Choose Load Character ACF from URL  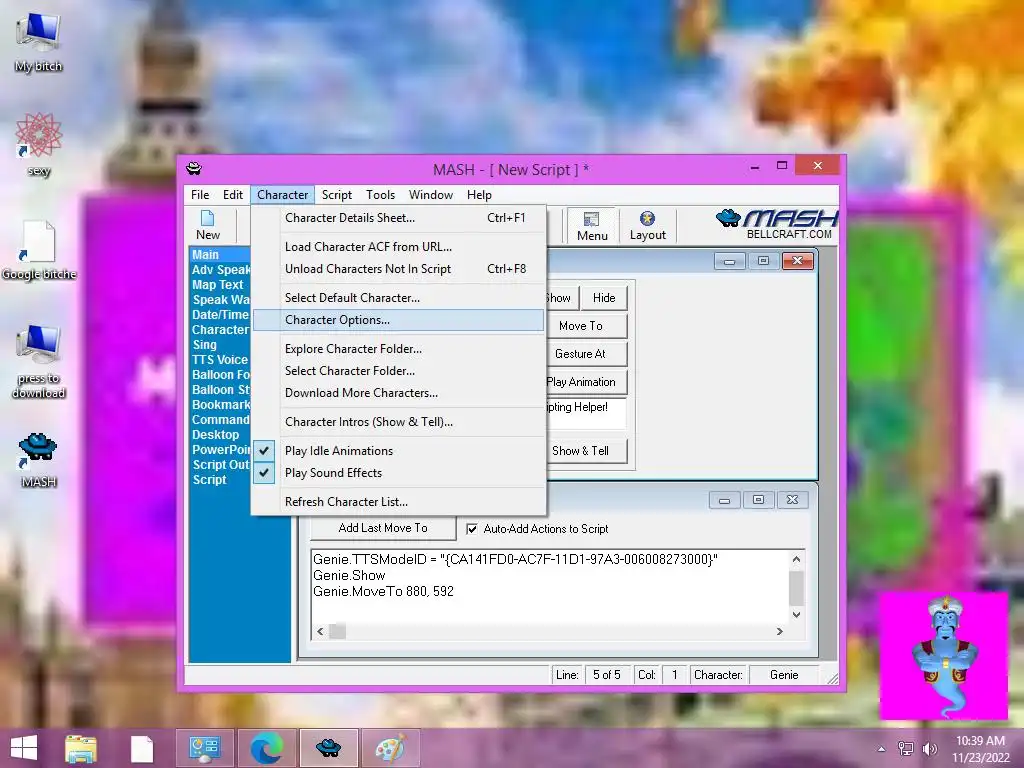(398, 247)
